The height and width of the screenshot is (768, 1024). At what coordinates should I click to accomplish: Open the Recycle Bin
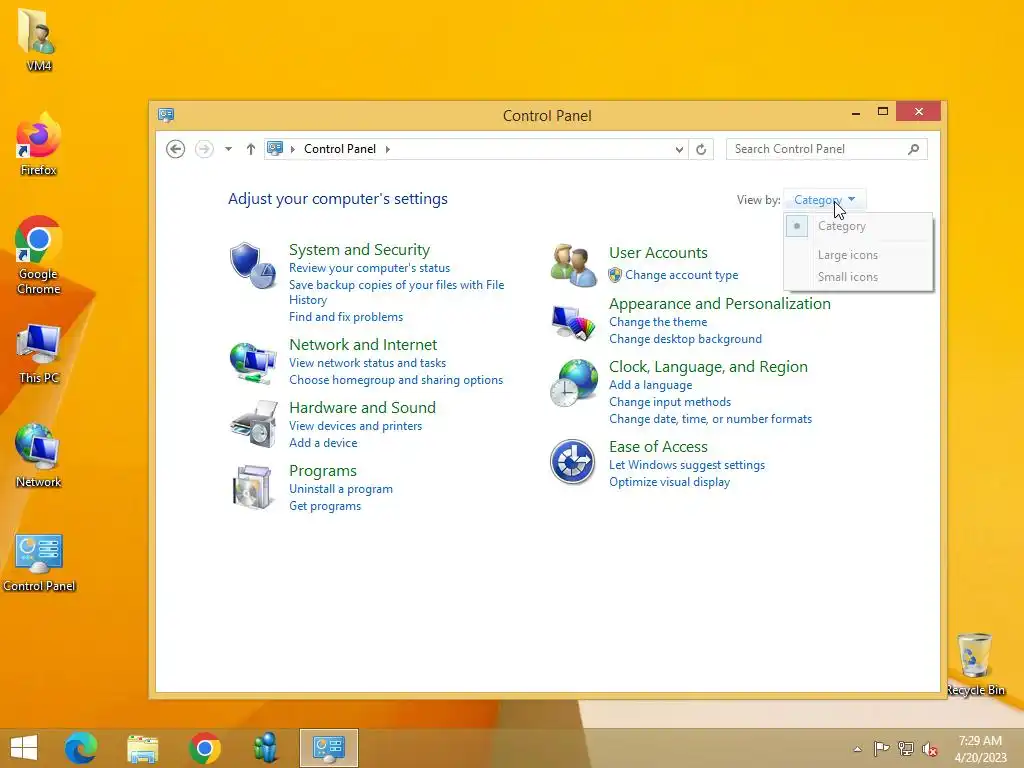click(x=975, y=664)
